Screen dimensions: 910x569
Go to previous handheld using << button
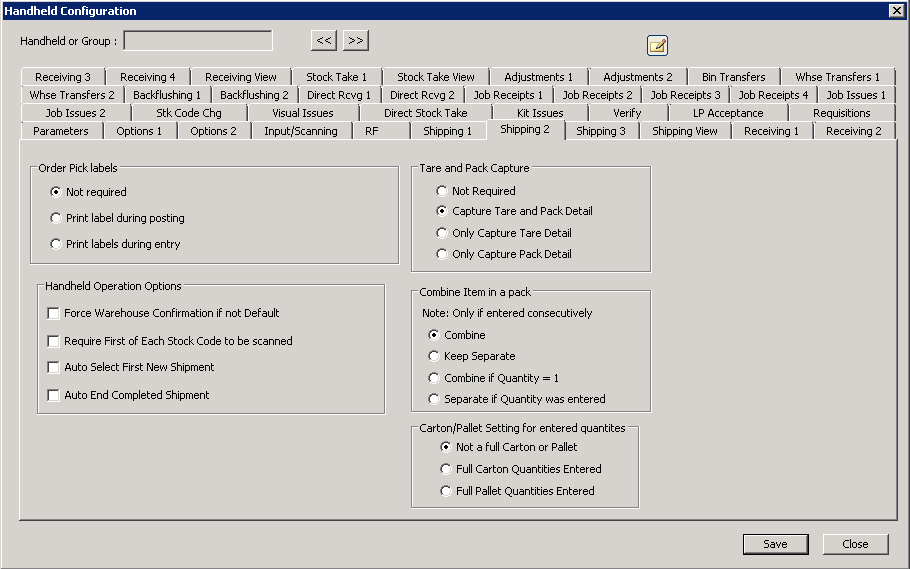(324, 40)
